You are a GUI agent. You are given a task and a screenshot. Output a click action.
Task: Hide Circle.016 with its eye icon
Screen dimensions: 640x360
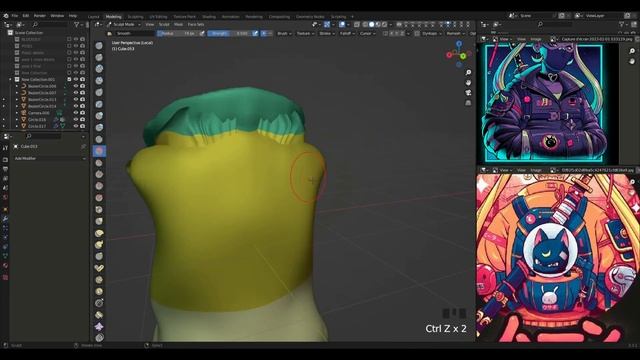tap(76, 120)
